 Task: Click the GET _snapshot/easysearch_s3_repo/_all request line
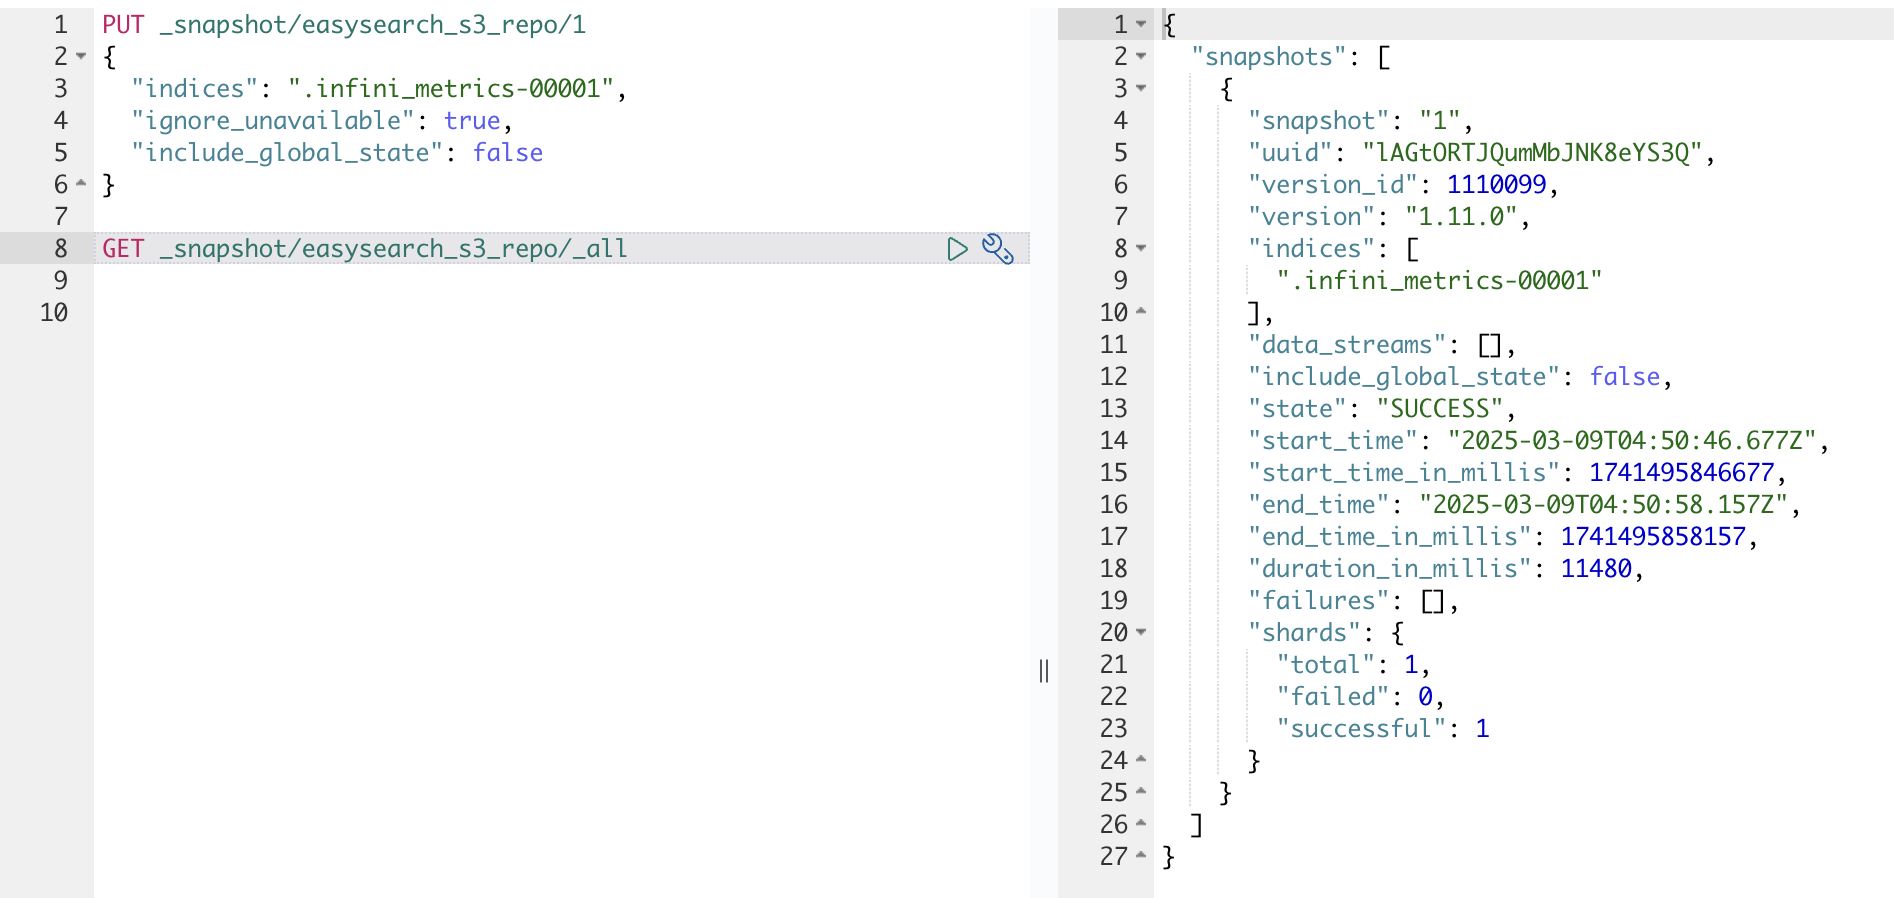point(365,248)
